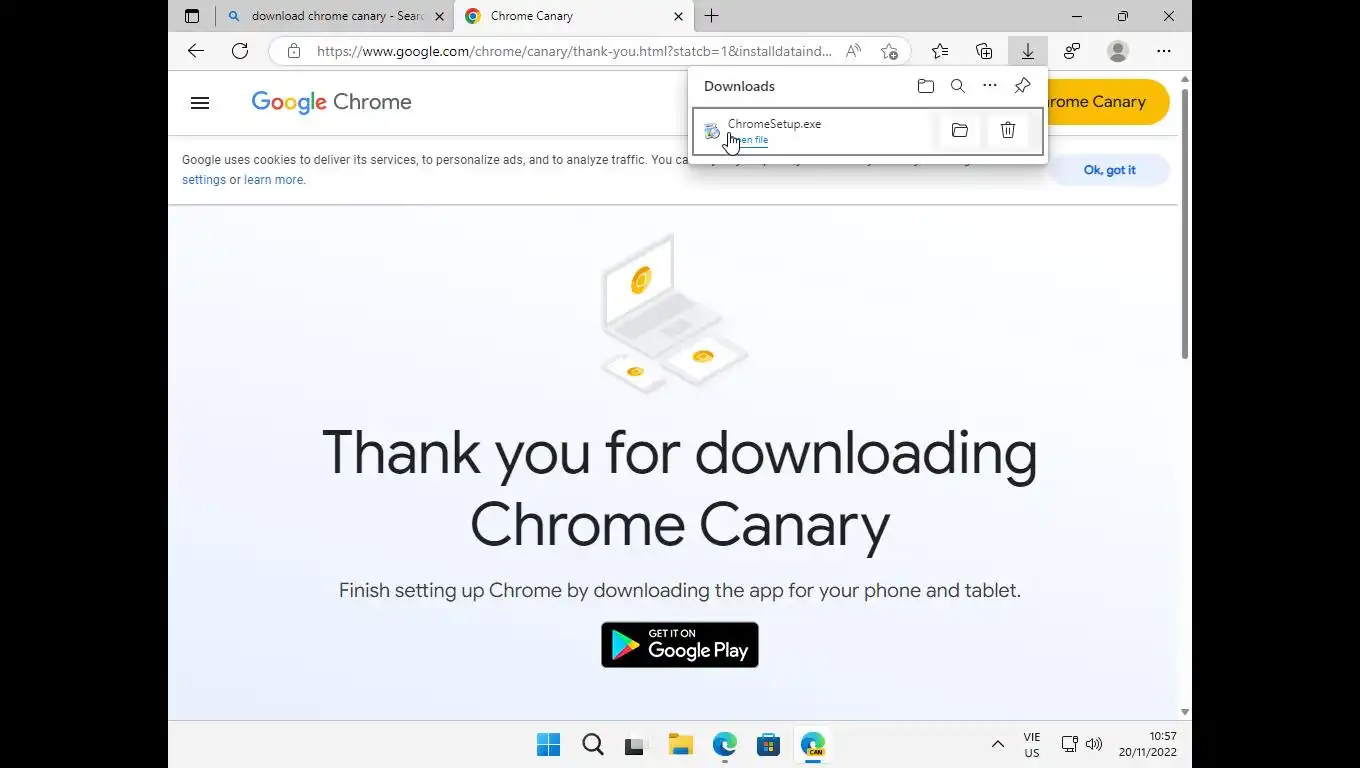Screen dimensions: 1360x768
Task: Open downloads folder from panel header
Action: (926, 86)
